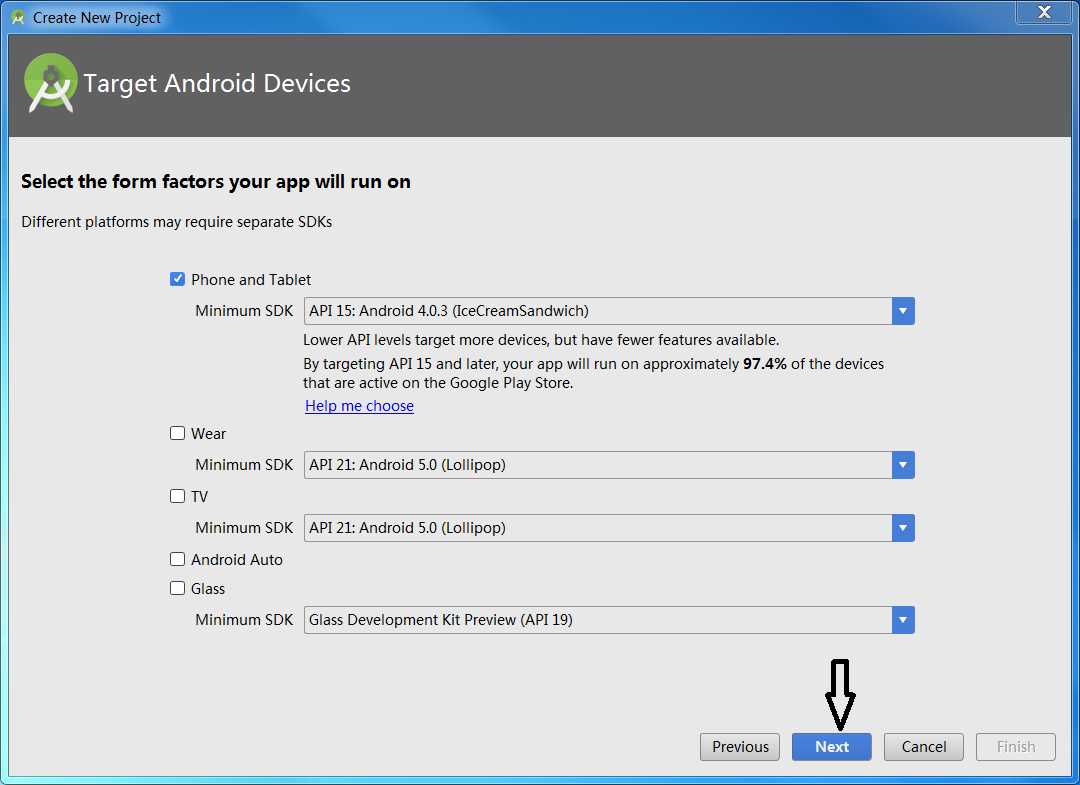Click the Create New Project window title
The width and height of the screenshot is (1080, 785).
[96, 18]
